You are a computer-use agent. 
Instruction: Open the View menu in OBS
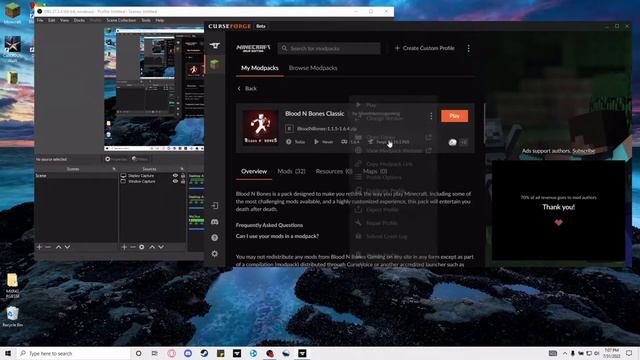point(64,20)
